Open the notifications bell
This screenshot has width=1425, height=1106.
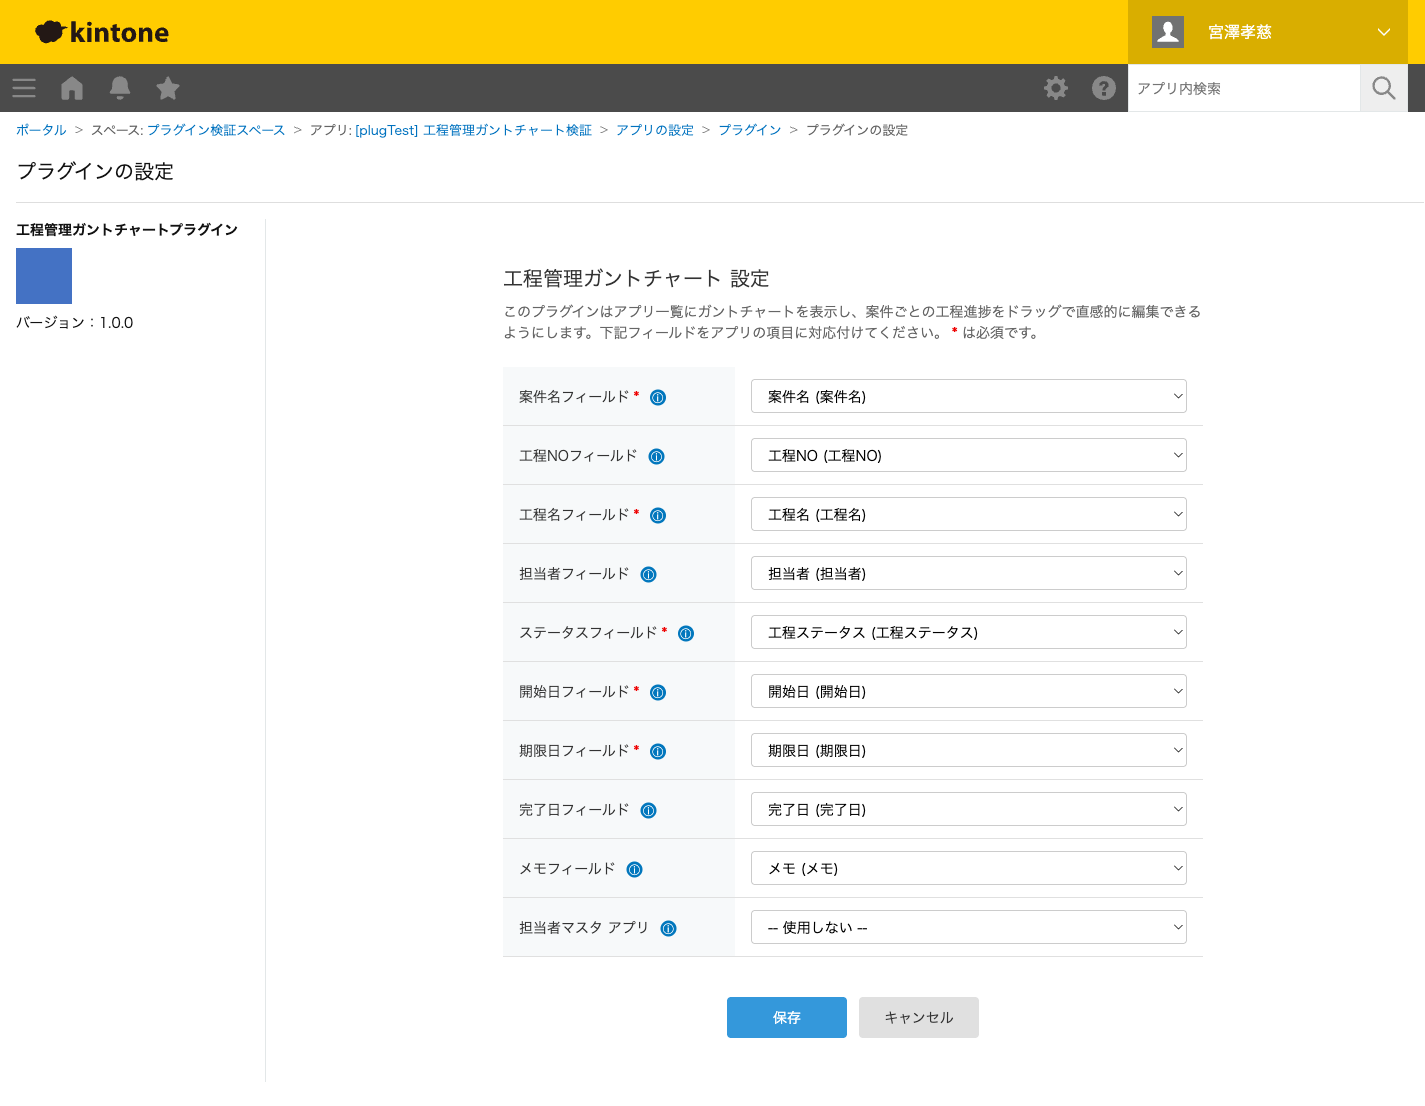120,88
